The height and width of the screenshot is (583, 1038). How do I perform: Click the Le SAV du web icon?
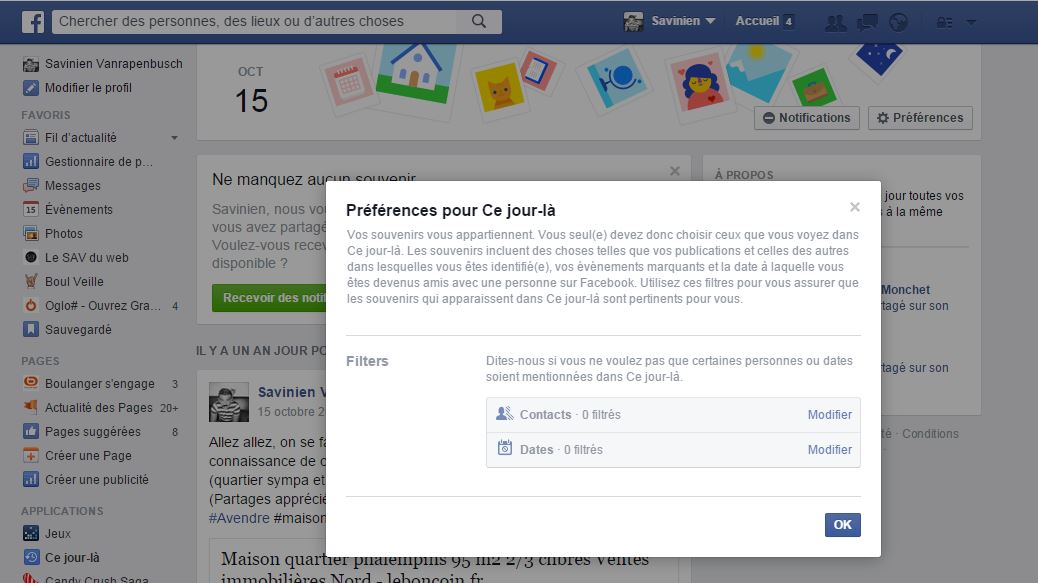click(30, 257)
